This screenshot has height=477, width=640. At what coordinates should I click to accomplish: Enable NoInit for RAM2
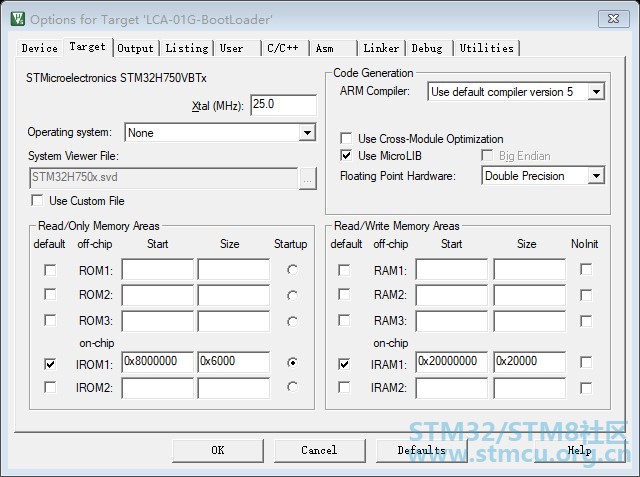pyautogui.click(x=586, y=295)
